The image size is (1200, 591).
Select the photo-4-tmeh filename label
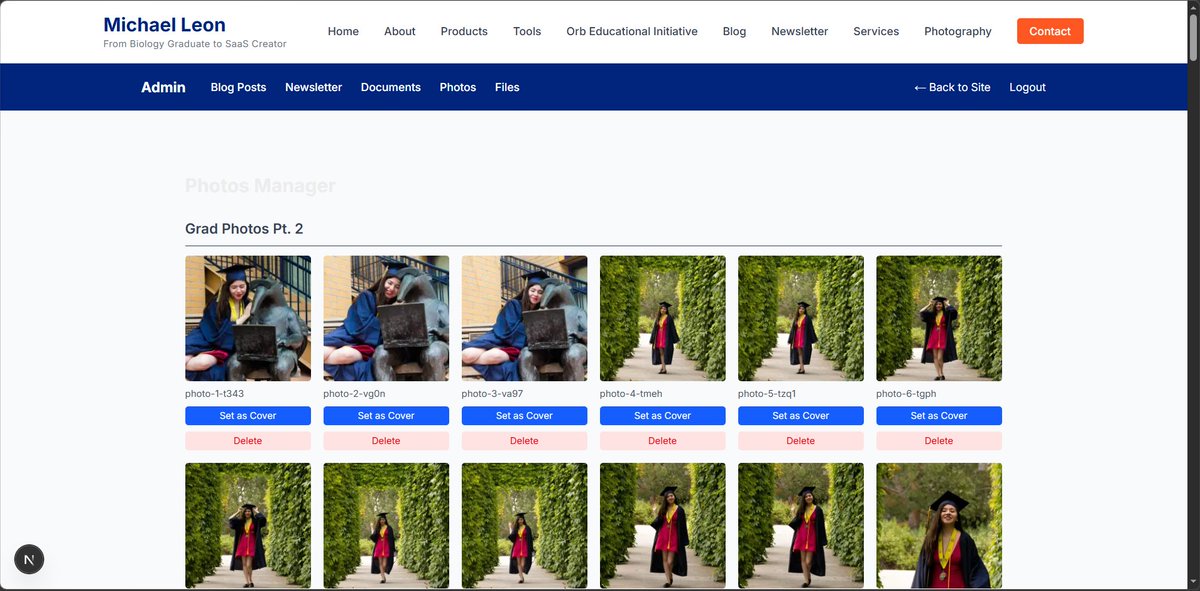click(x=631, y=394)
